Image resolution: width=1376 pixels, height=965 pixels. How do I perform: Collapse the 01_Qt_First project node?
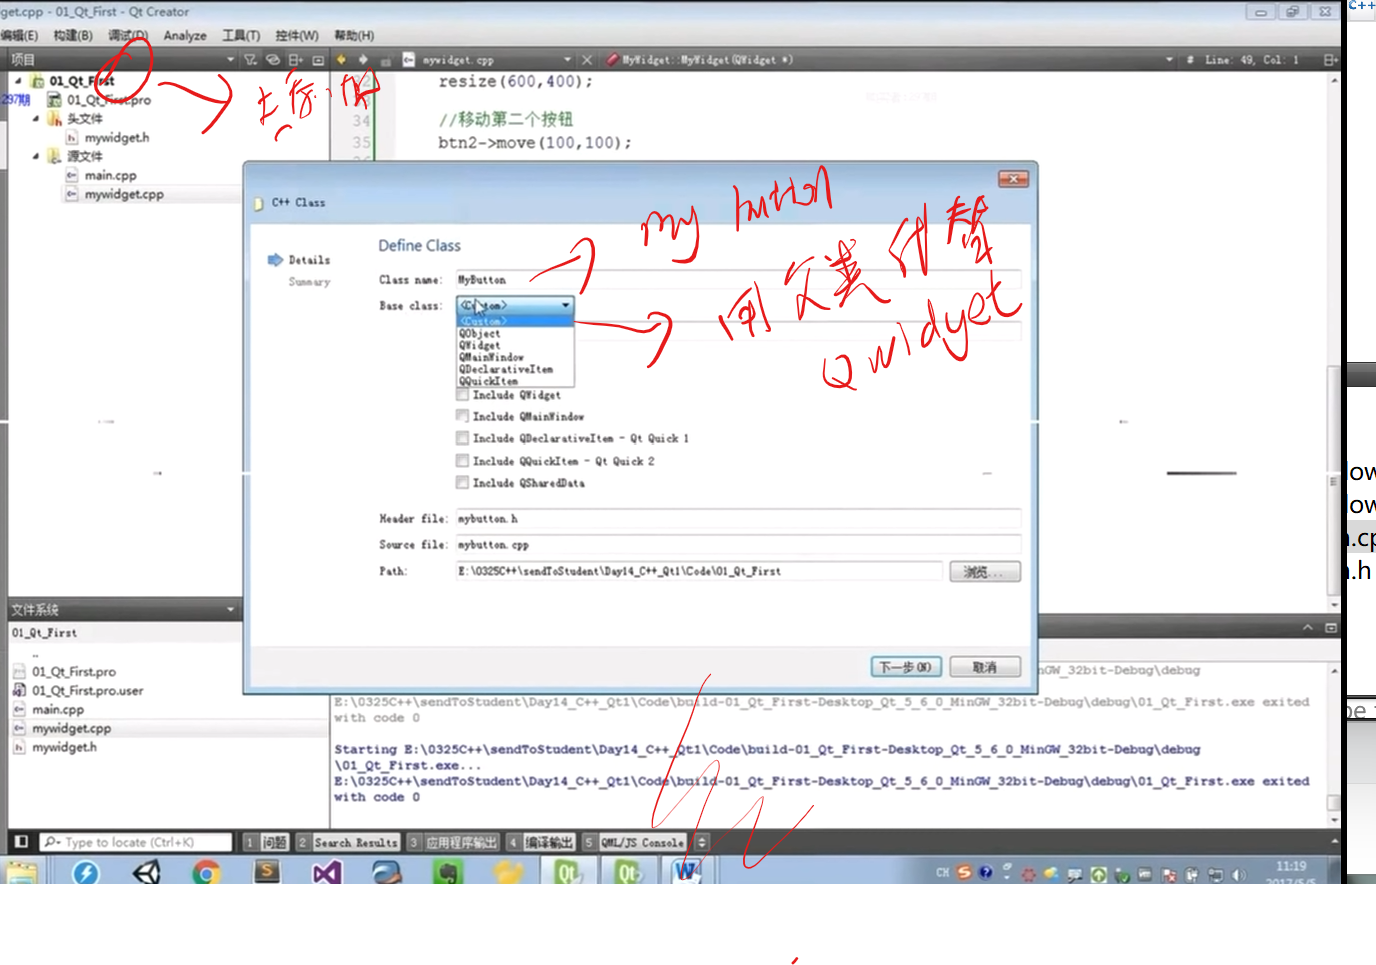[19, 80]
